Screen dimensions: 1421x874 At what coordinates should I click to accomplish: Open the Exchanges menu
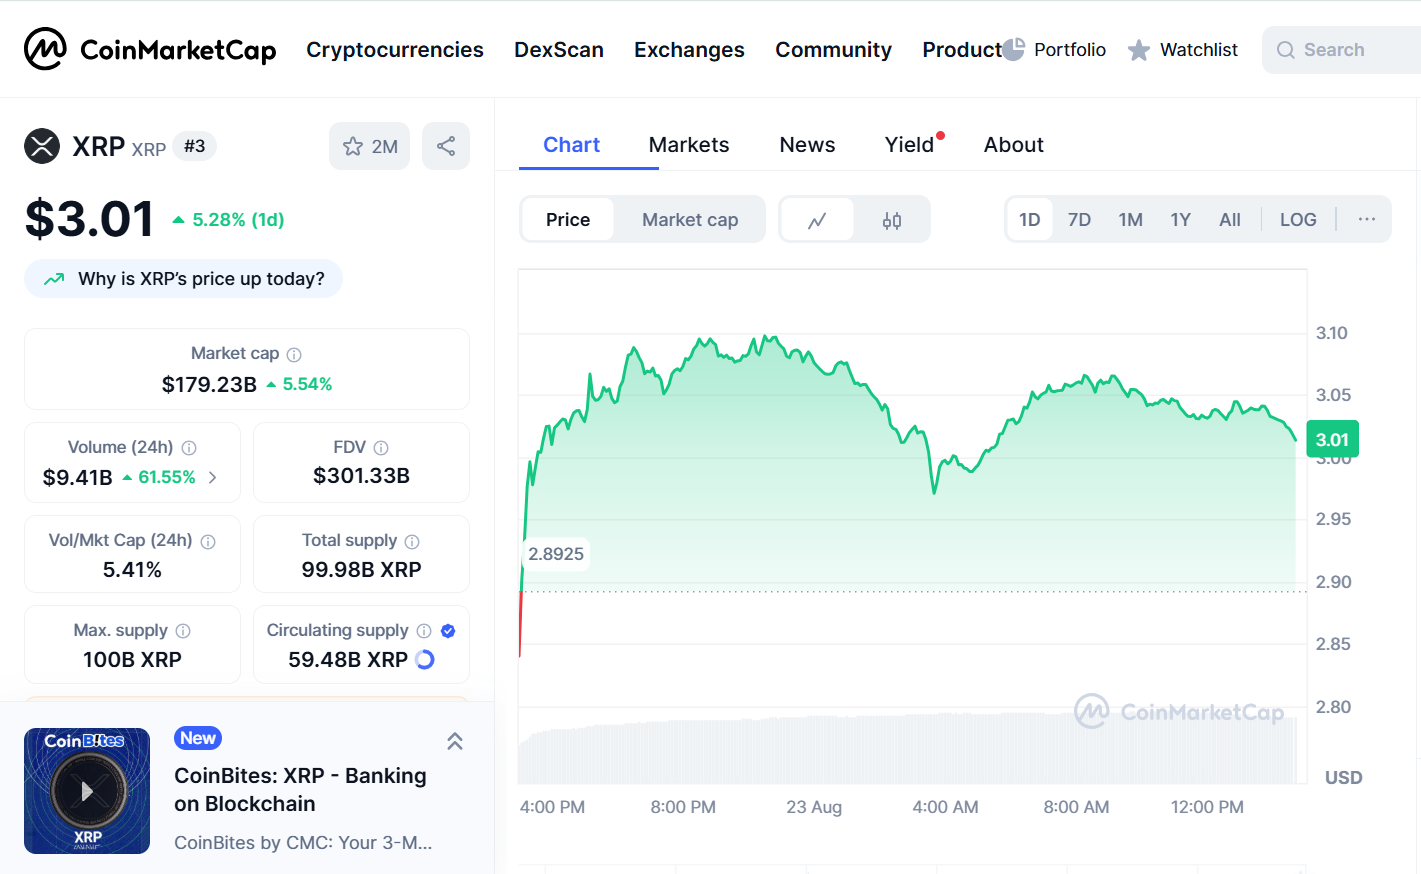pos(689,50)
